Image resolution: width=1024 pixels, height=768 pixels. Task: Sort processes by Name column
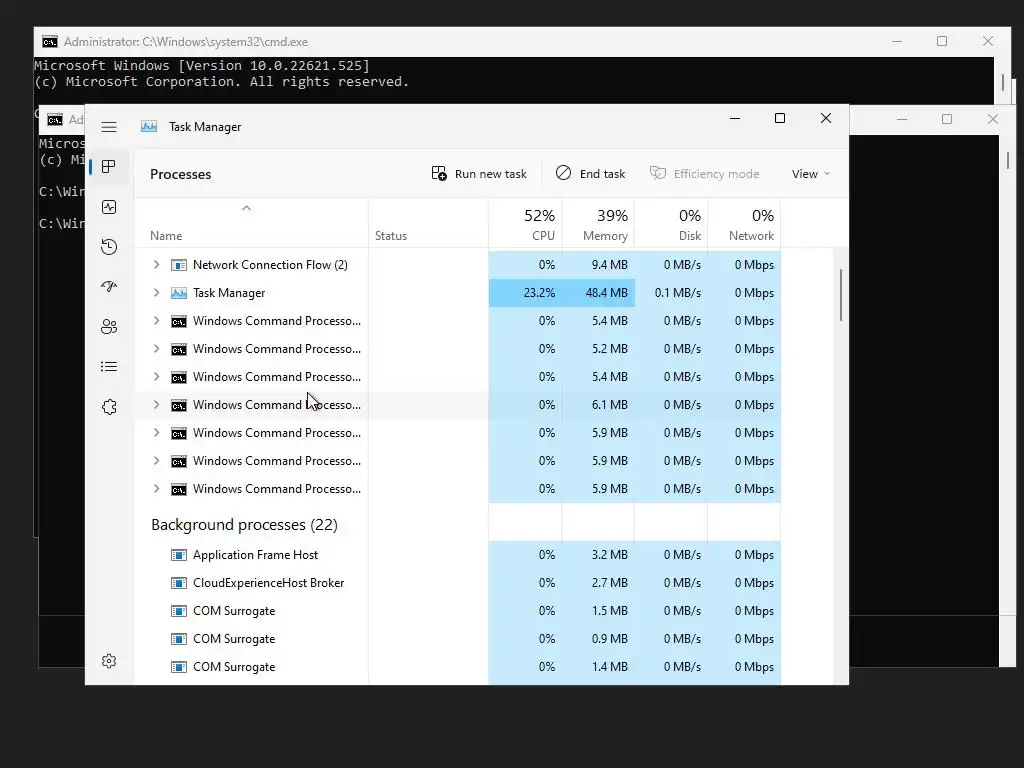(251, 224)
